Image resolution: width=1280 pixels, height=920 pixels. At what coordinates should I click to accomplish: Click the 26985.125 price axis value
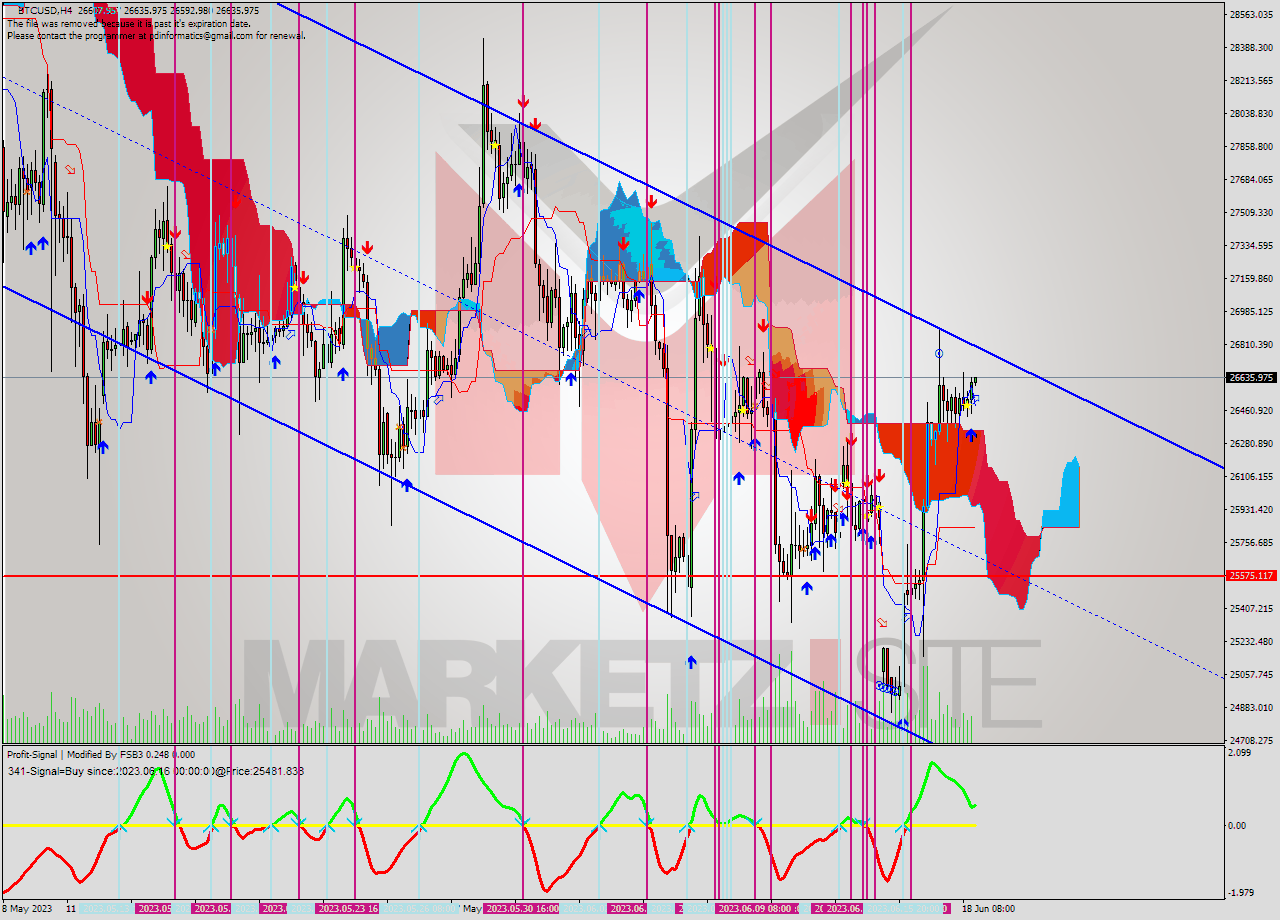pyautogui.click(x=1251, y=311)
